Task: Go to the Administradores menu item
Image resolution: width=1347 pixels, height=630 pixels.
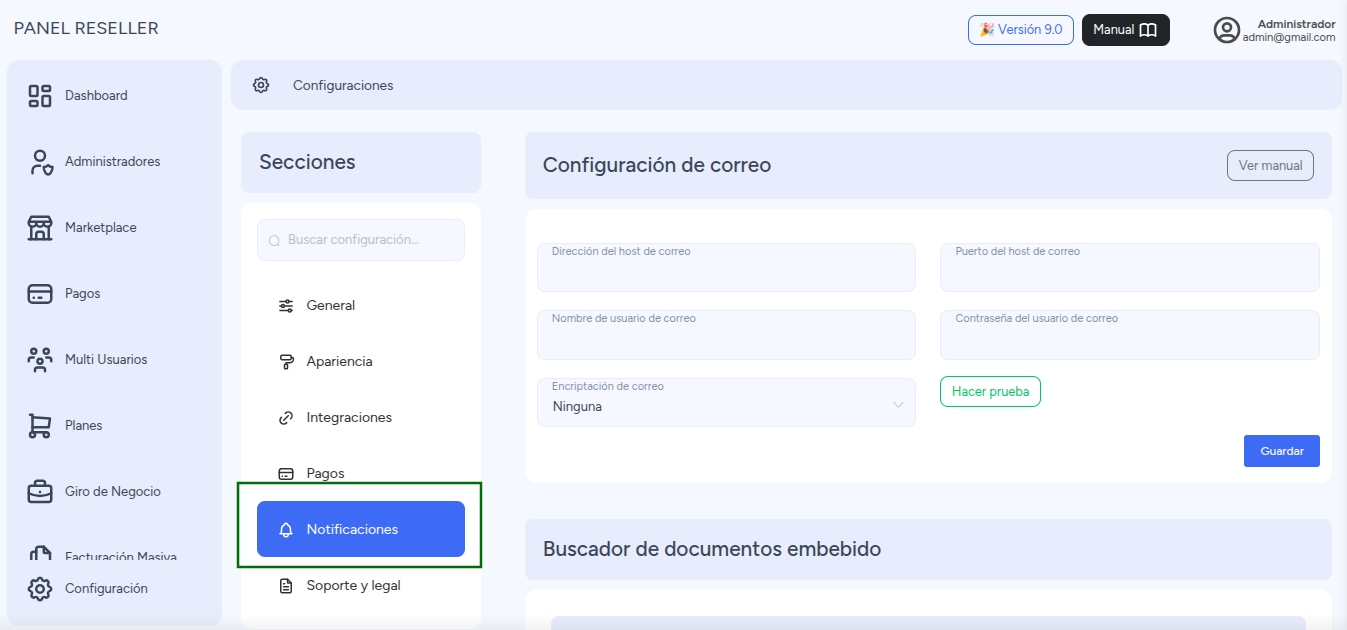Action: 114,162
